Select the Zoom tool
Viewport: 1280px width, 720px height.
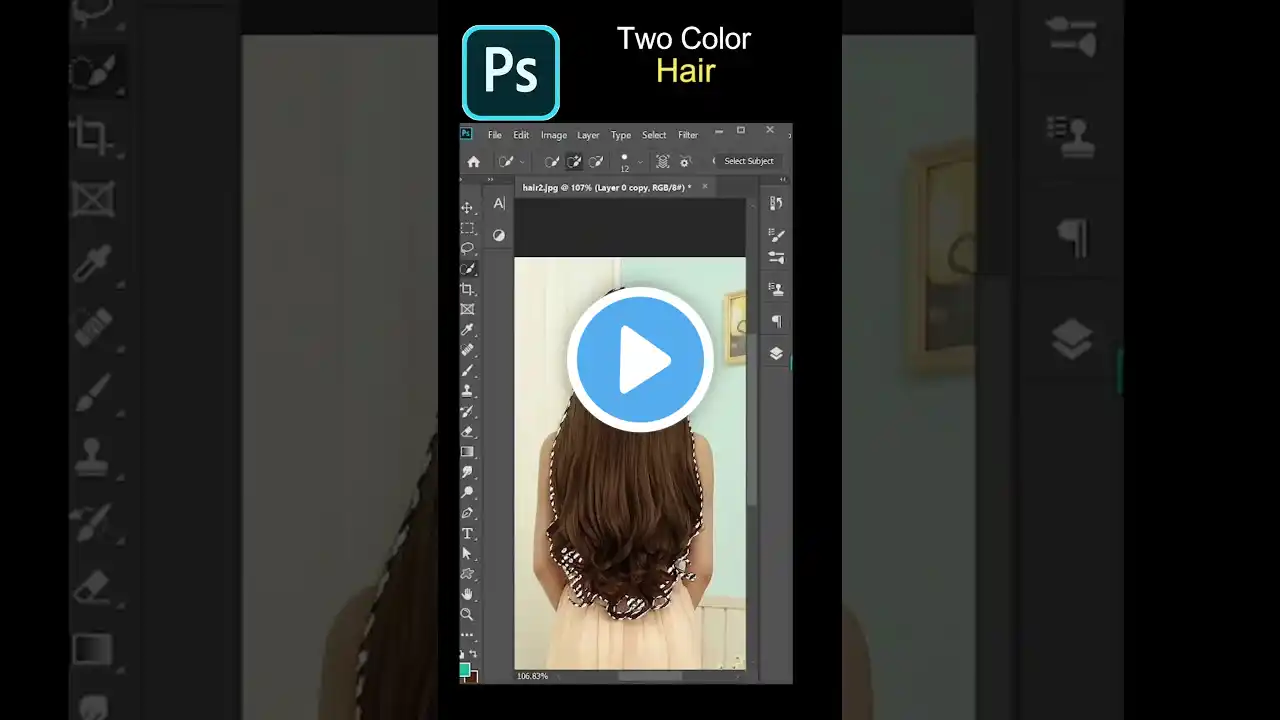467,614
